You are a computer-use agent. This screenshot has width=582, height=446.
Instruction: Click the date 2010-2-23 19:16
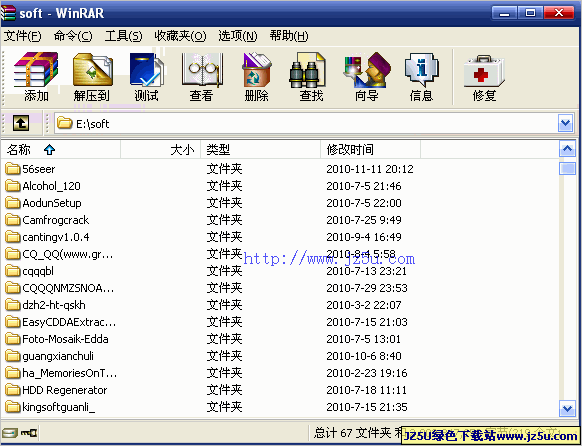click(x=367, y=373)
